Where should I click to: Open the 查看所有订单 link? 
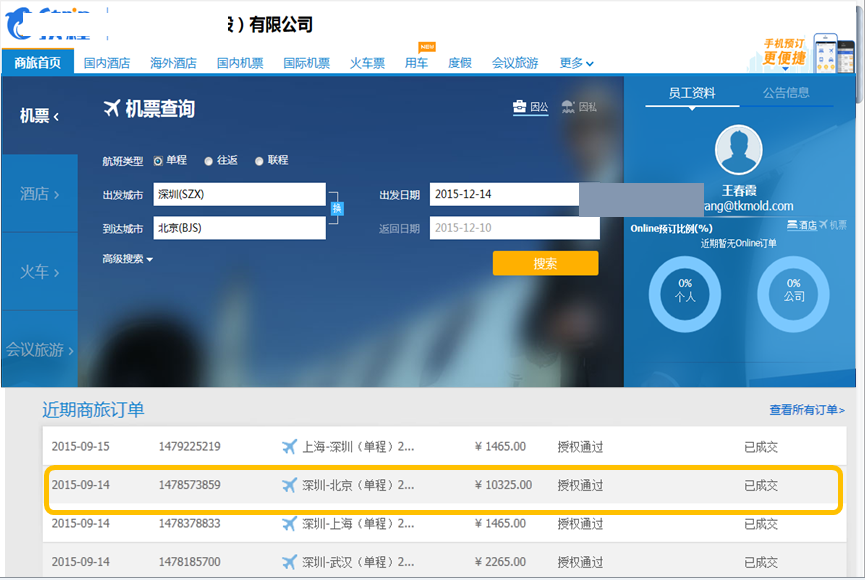click(x=806, y=410)
